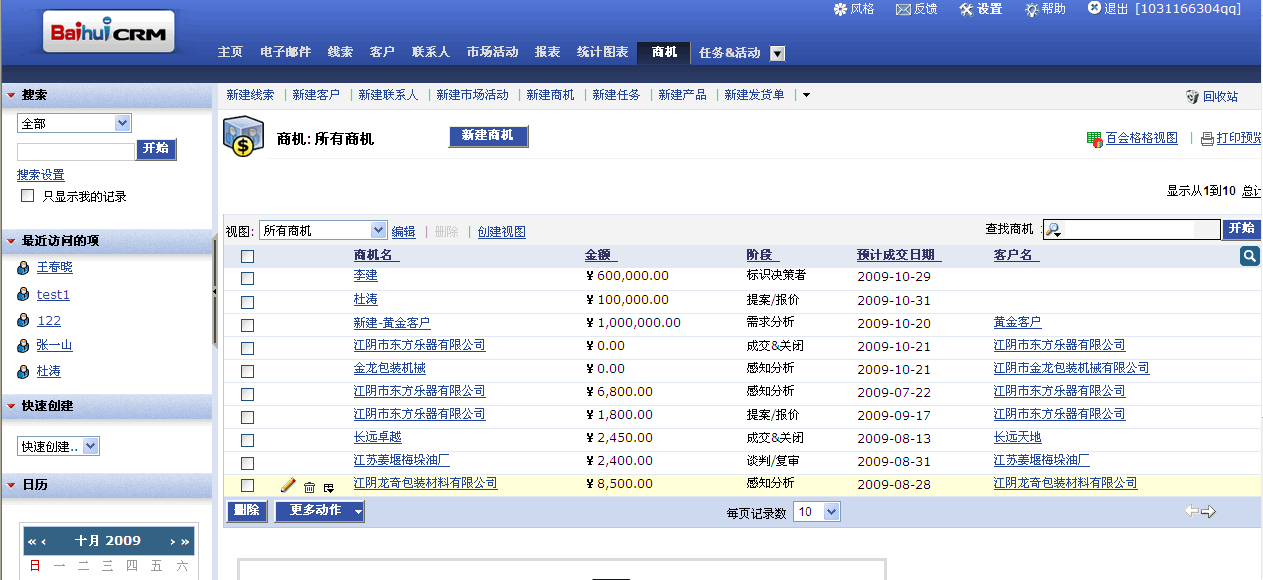Click the print preview printer icon
Screen dimensions: 1263x580
click(1207, 139)
